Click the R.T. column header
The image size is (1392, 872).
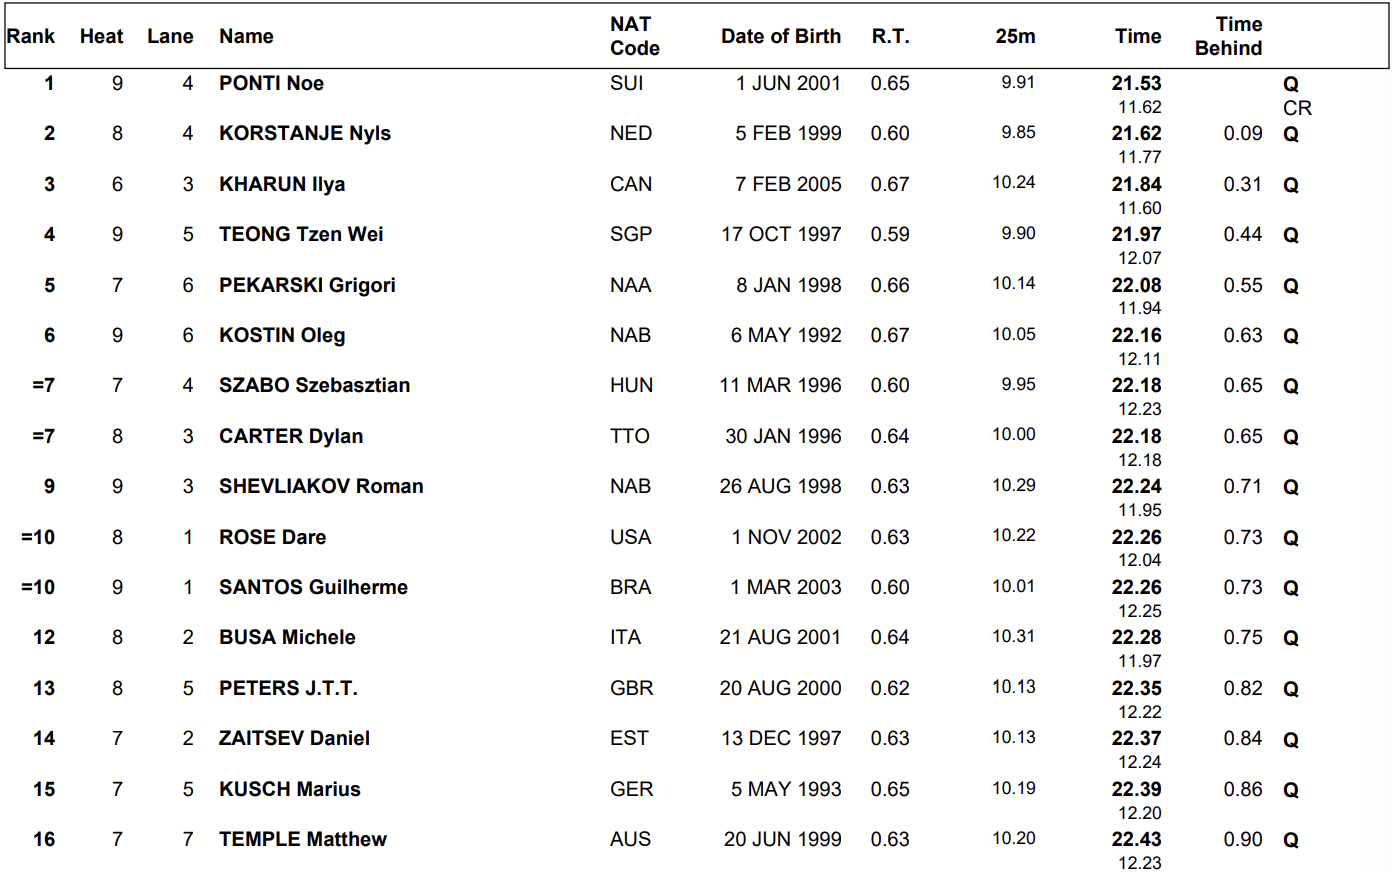point(890,36)
